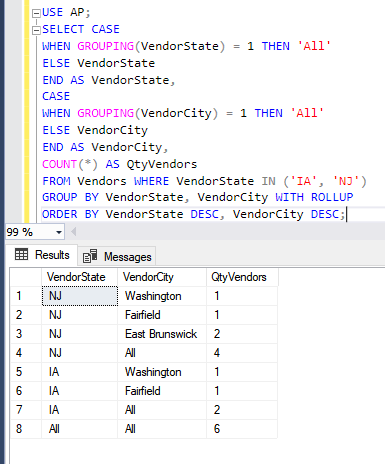Image resolution: width=385 pixels, height=464 pixels.
Task: Click the ROLLUP keyword in the query
Action: [332, 197]
